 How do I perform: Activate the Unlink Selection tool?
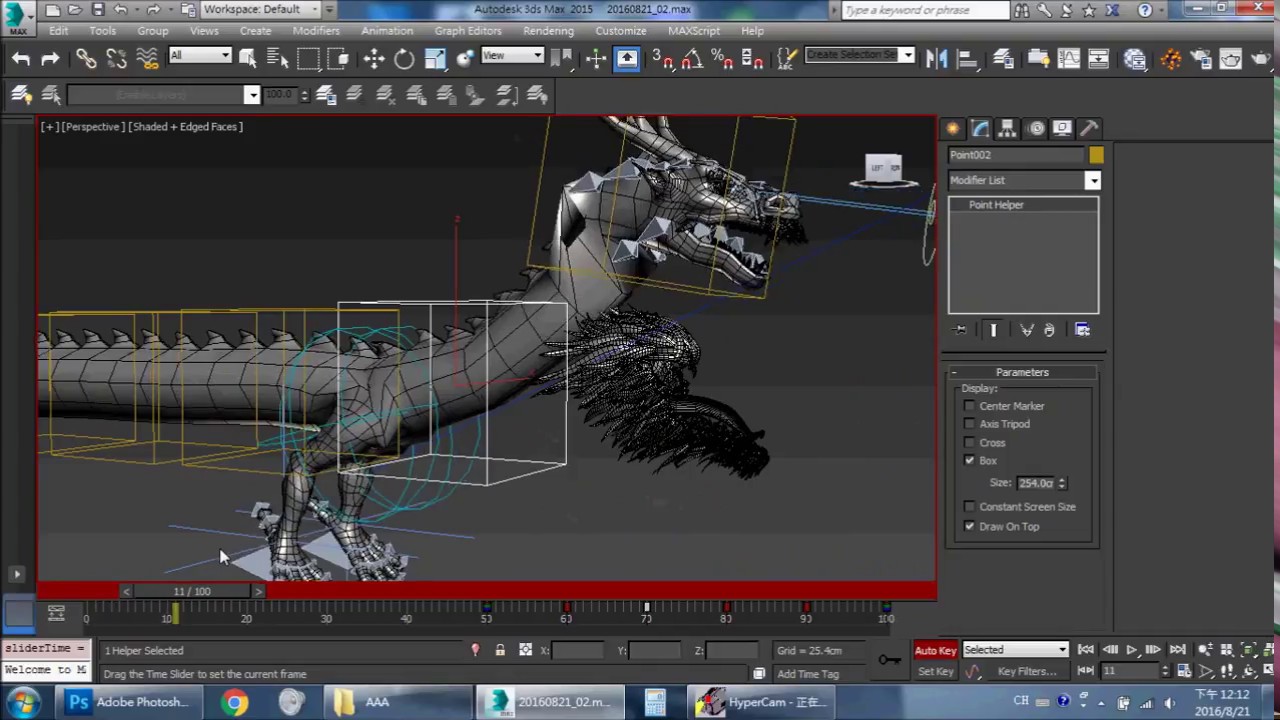(116, 59)
